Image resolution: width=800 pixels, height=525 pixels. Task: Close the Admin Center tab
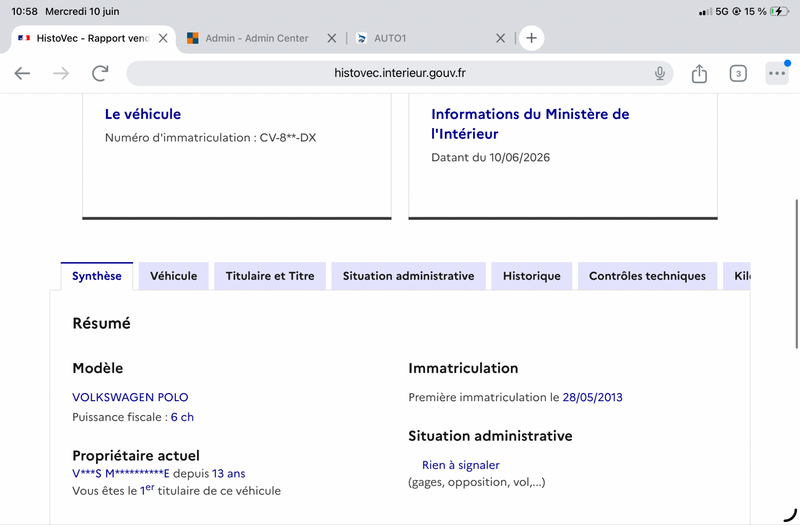332,38
